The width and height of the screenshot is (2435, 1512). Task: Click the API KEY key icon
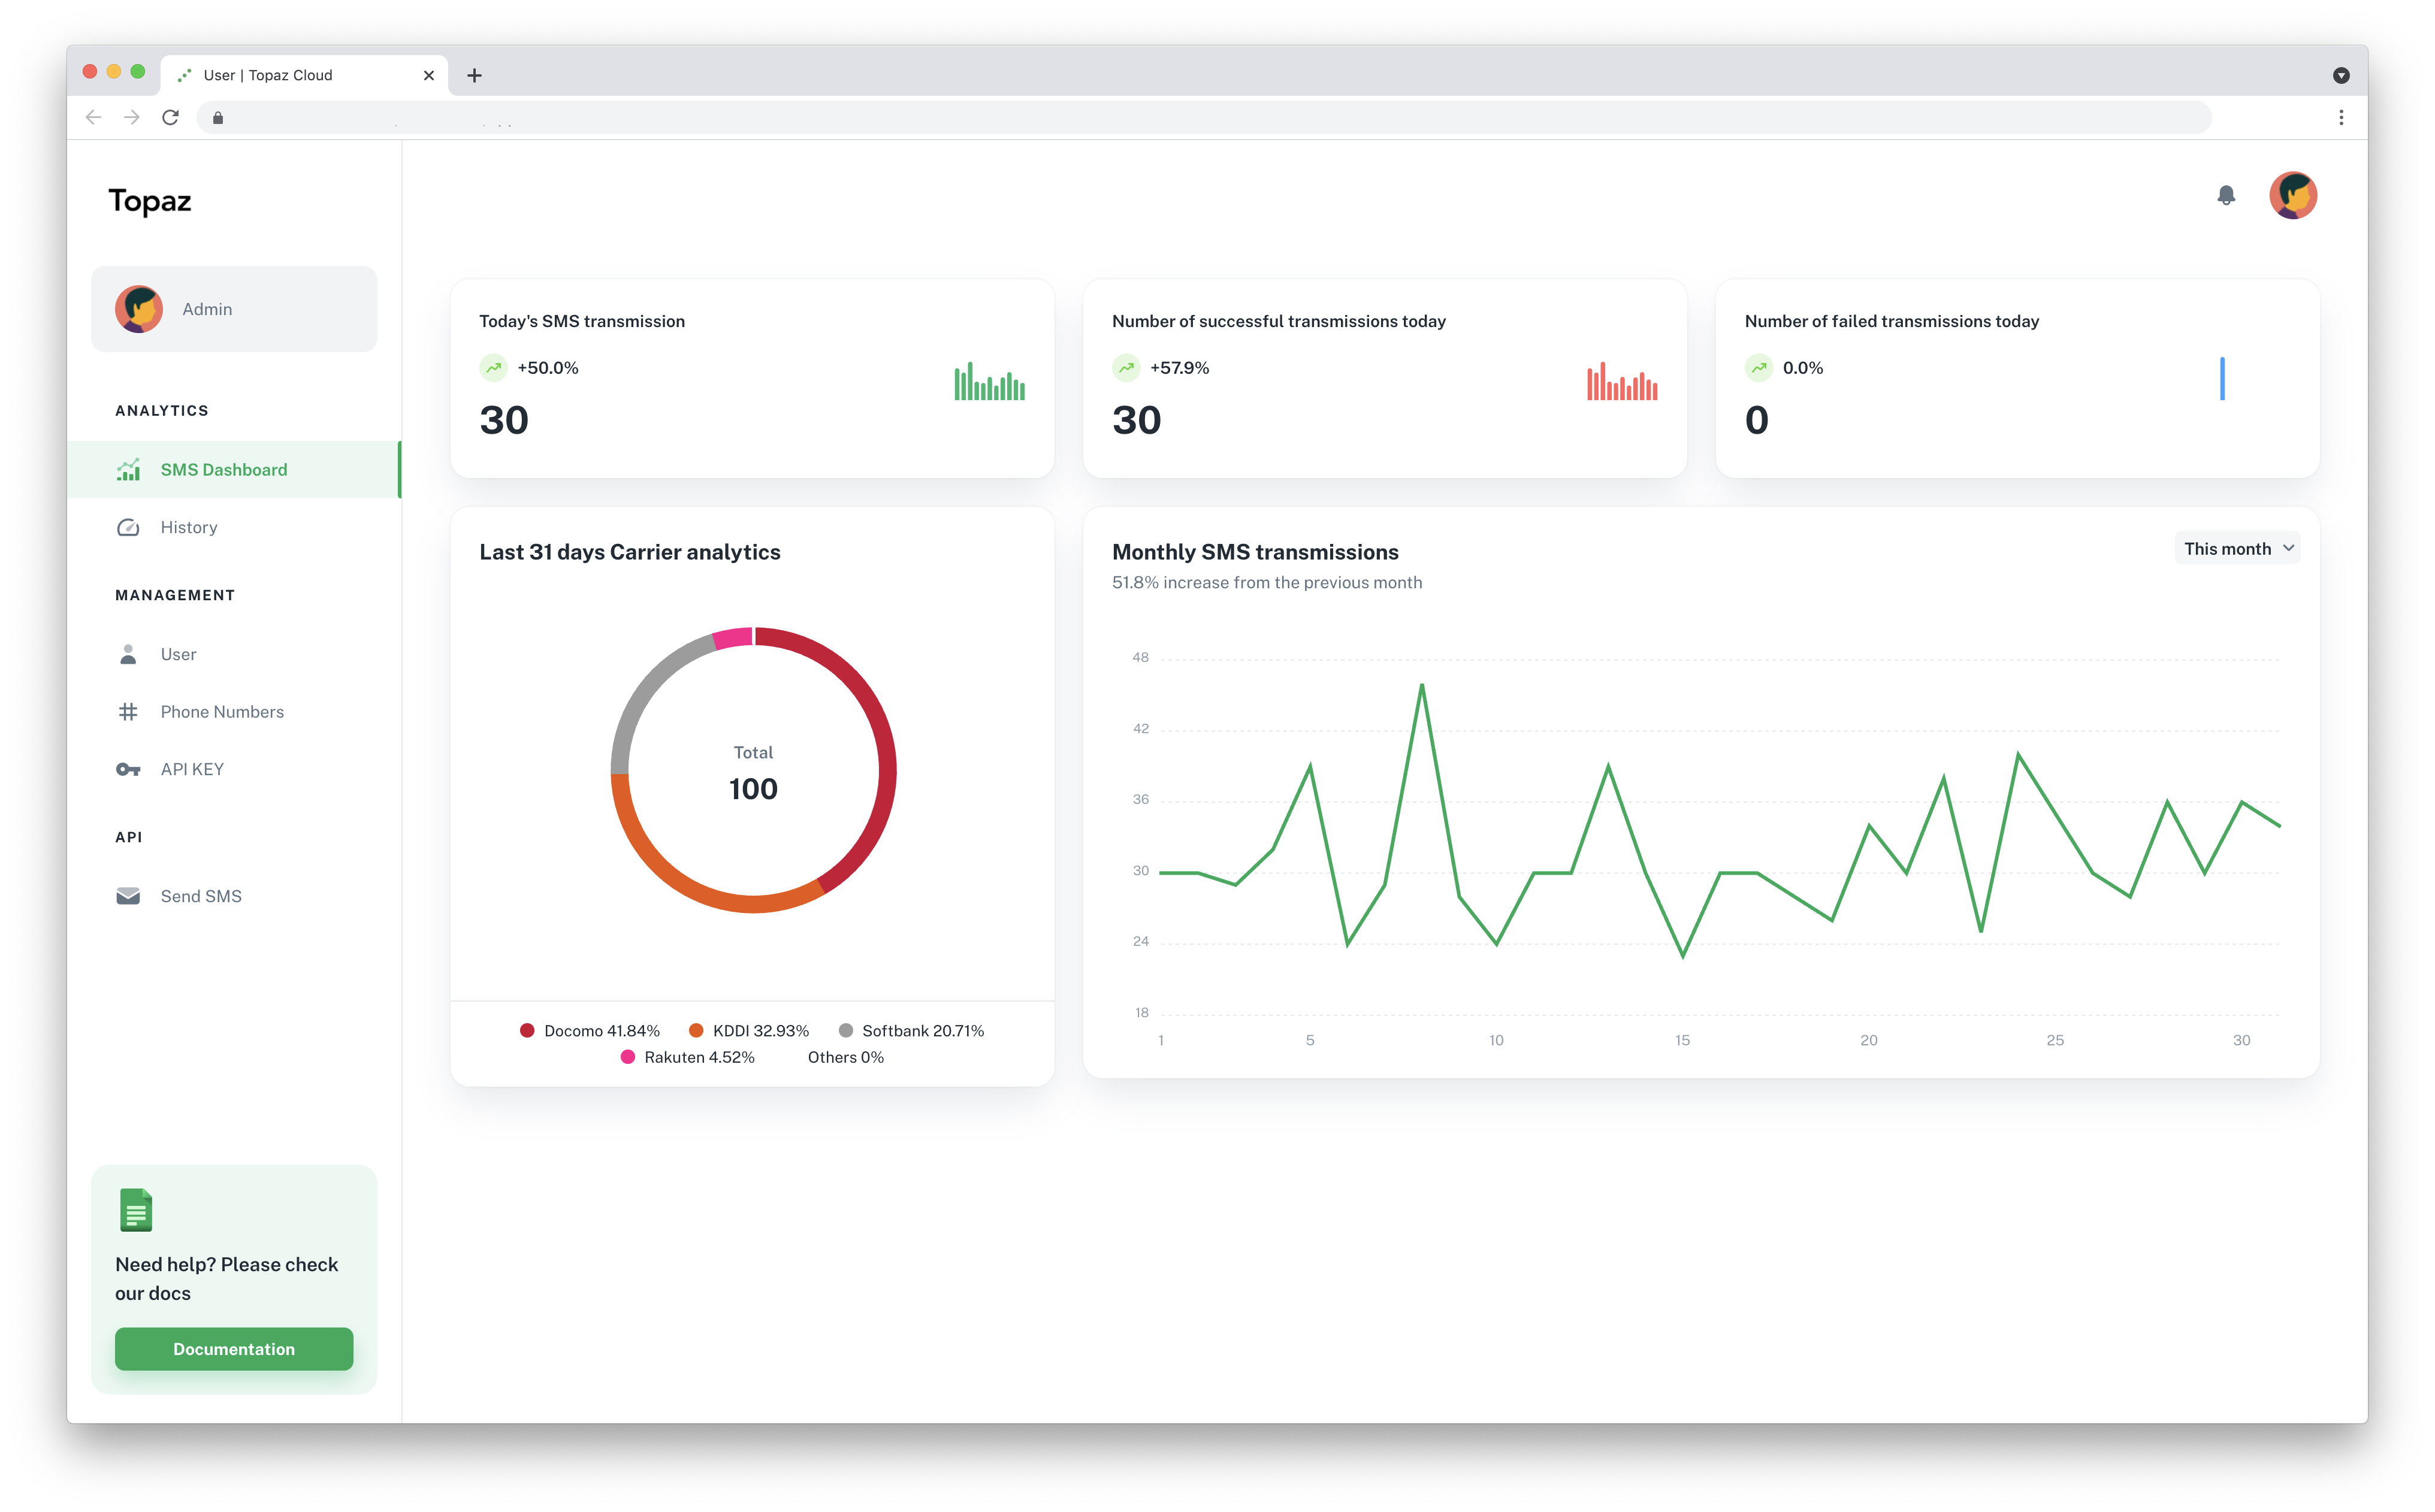(x=128, y=769)
